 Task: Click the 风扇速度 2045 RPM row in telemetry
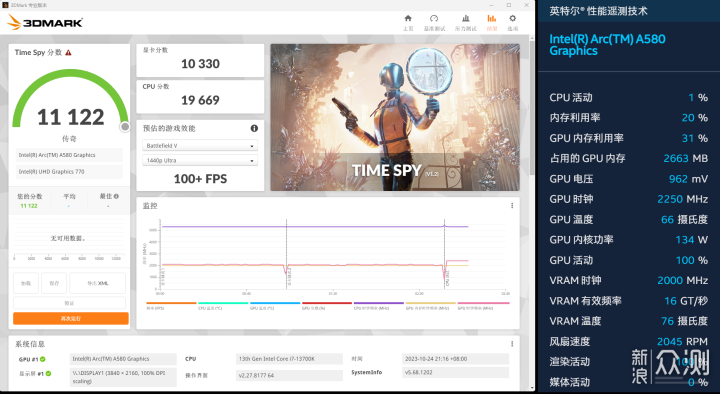(x=628, y=342)
